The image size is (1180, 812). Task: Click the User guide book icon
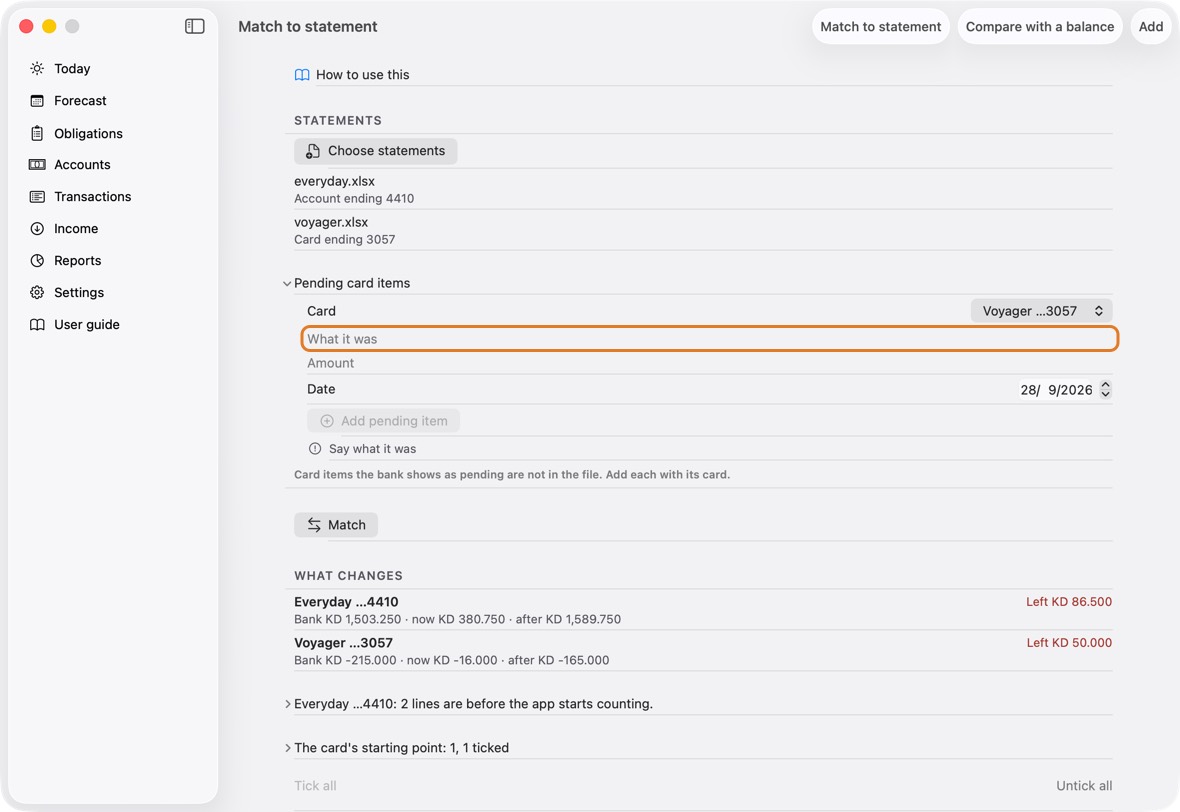click(37, 324)
